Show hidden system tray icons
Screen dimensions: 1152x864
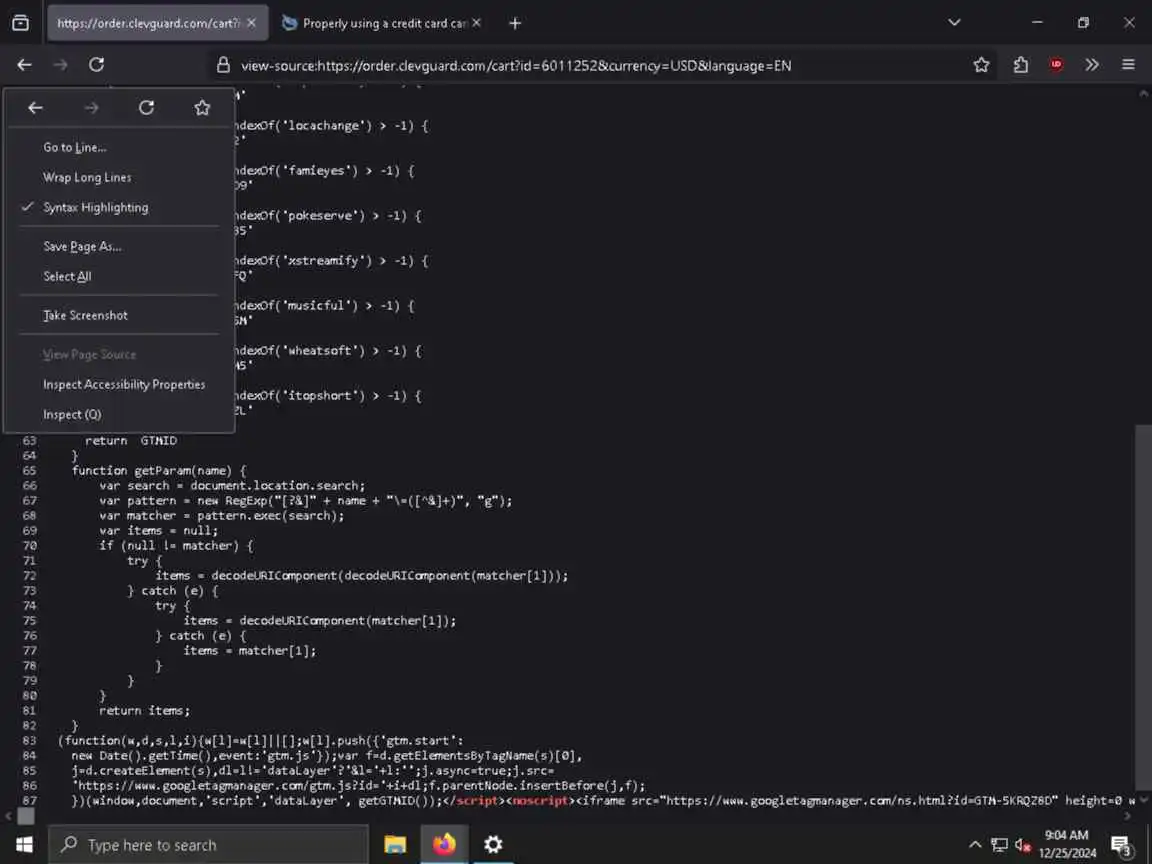pos(975,844)
